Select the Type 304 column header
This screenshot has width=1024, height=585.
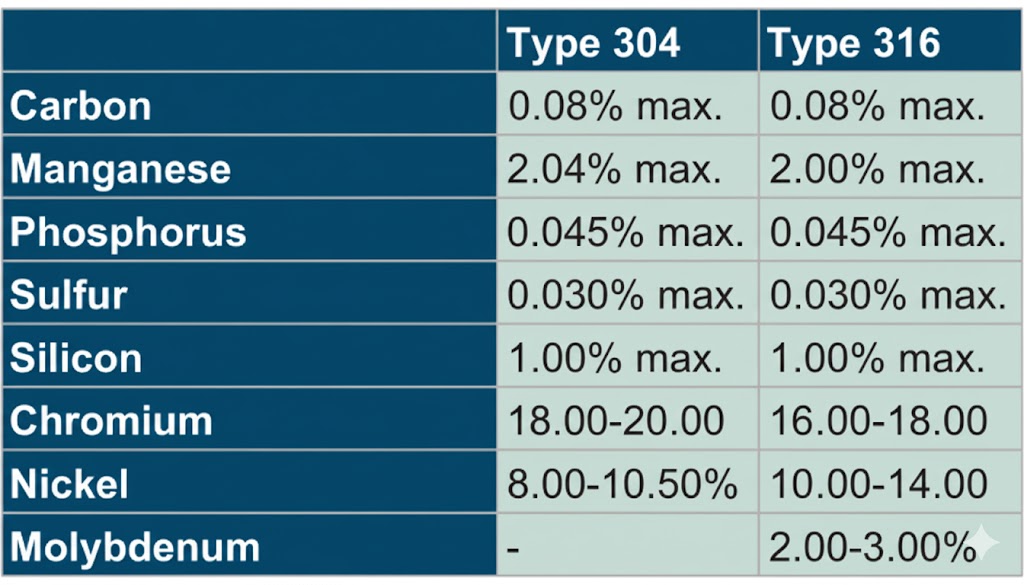[x=594, y=43]
